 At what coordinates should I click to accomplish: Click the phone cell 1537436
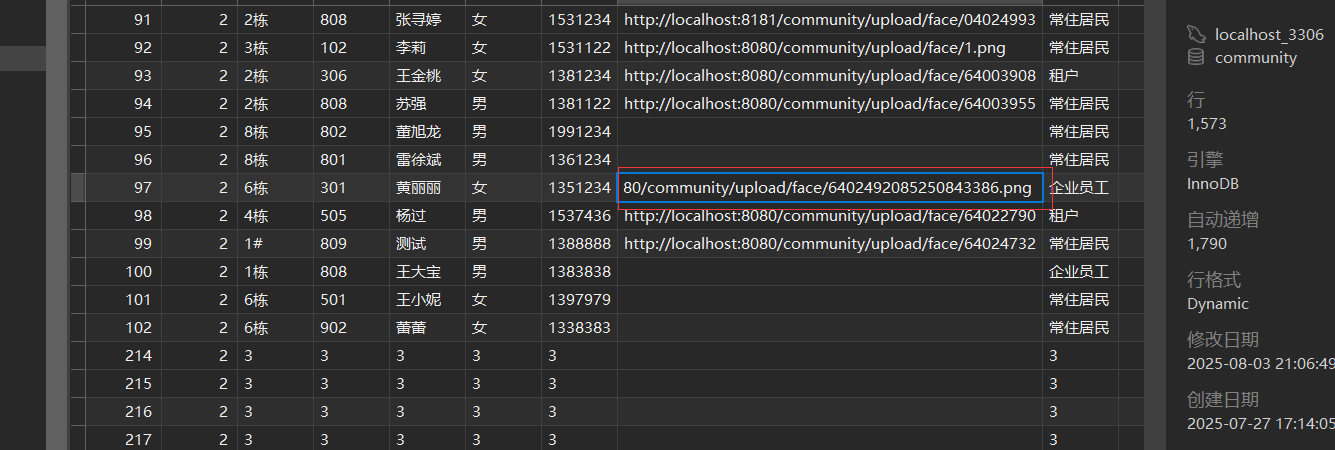tap(579, 216)
